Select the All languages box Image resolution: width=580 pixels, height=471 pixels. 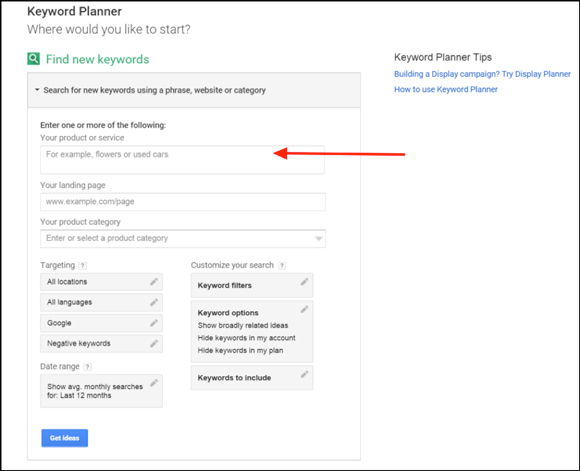click(x=101, y=302)
